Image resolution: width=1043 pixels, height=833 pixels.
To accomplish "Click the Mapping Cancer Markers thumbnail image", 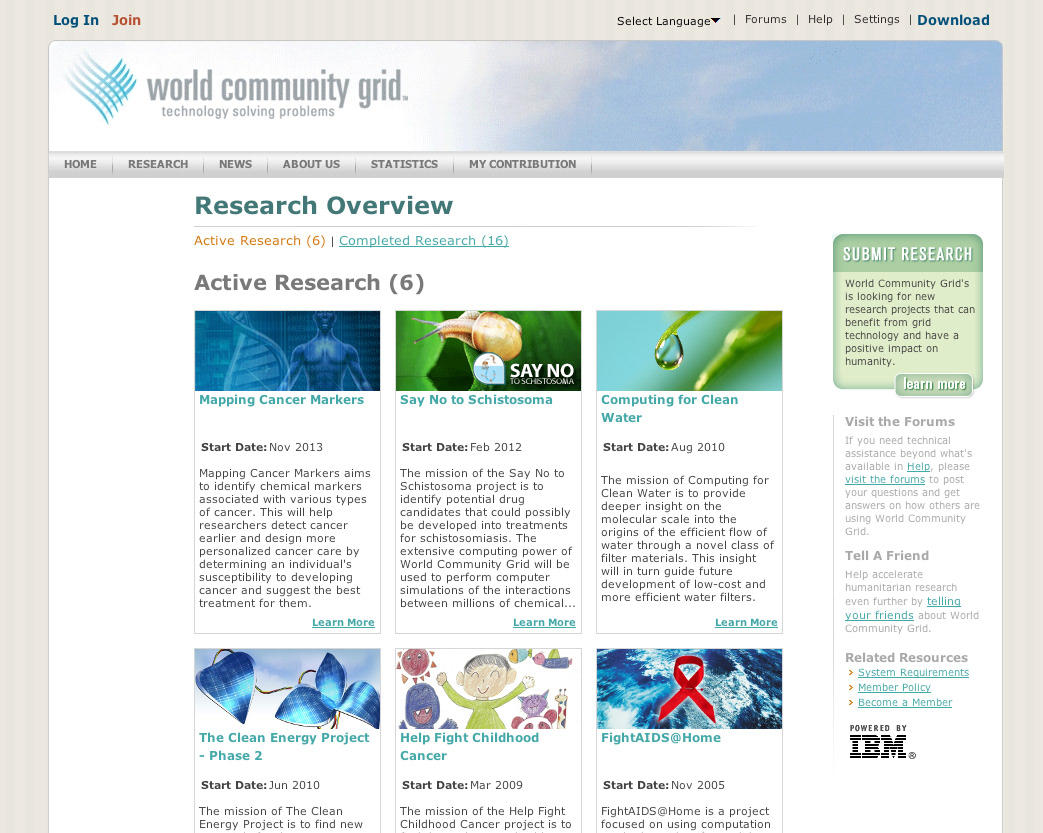I will tap(287, 351).
